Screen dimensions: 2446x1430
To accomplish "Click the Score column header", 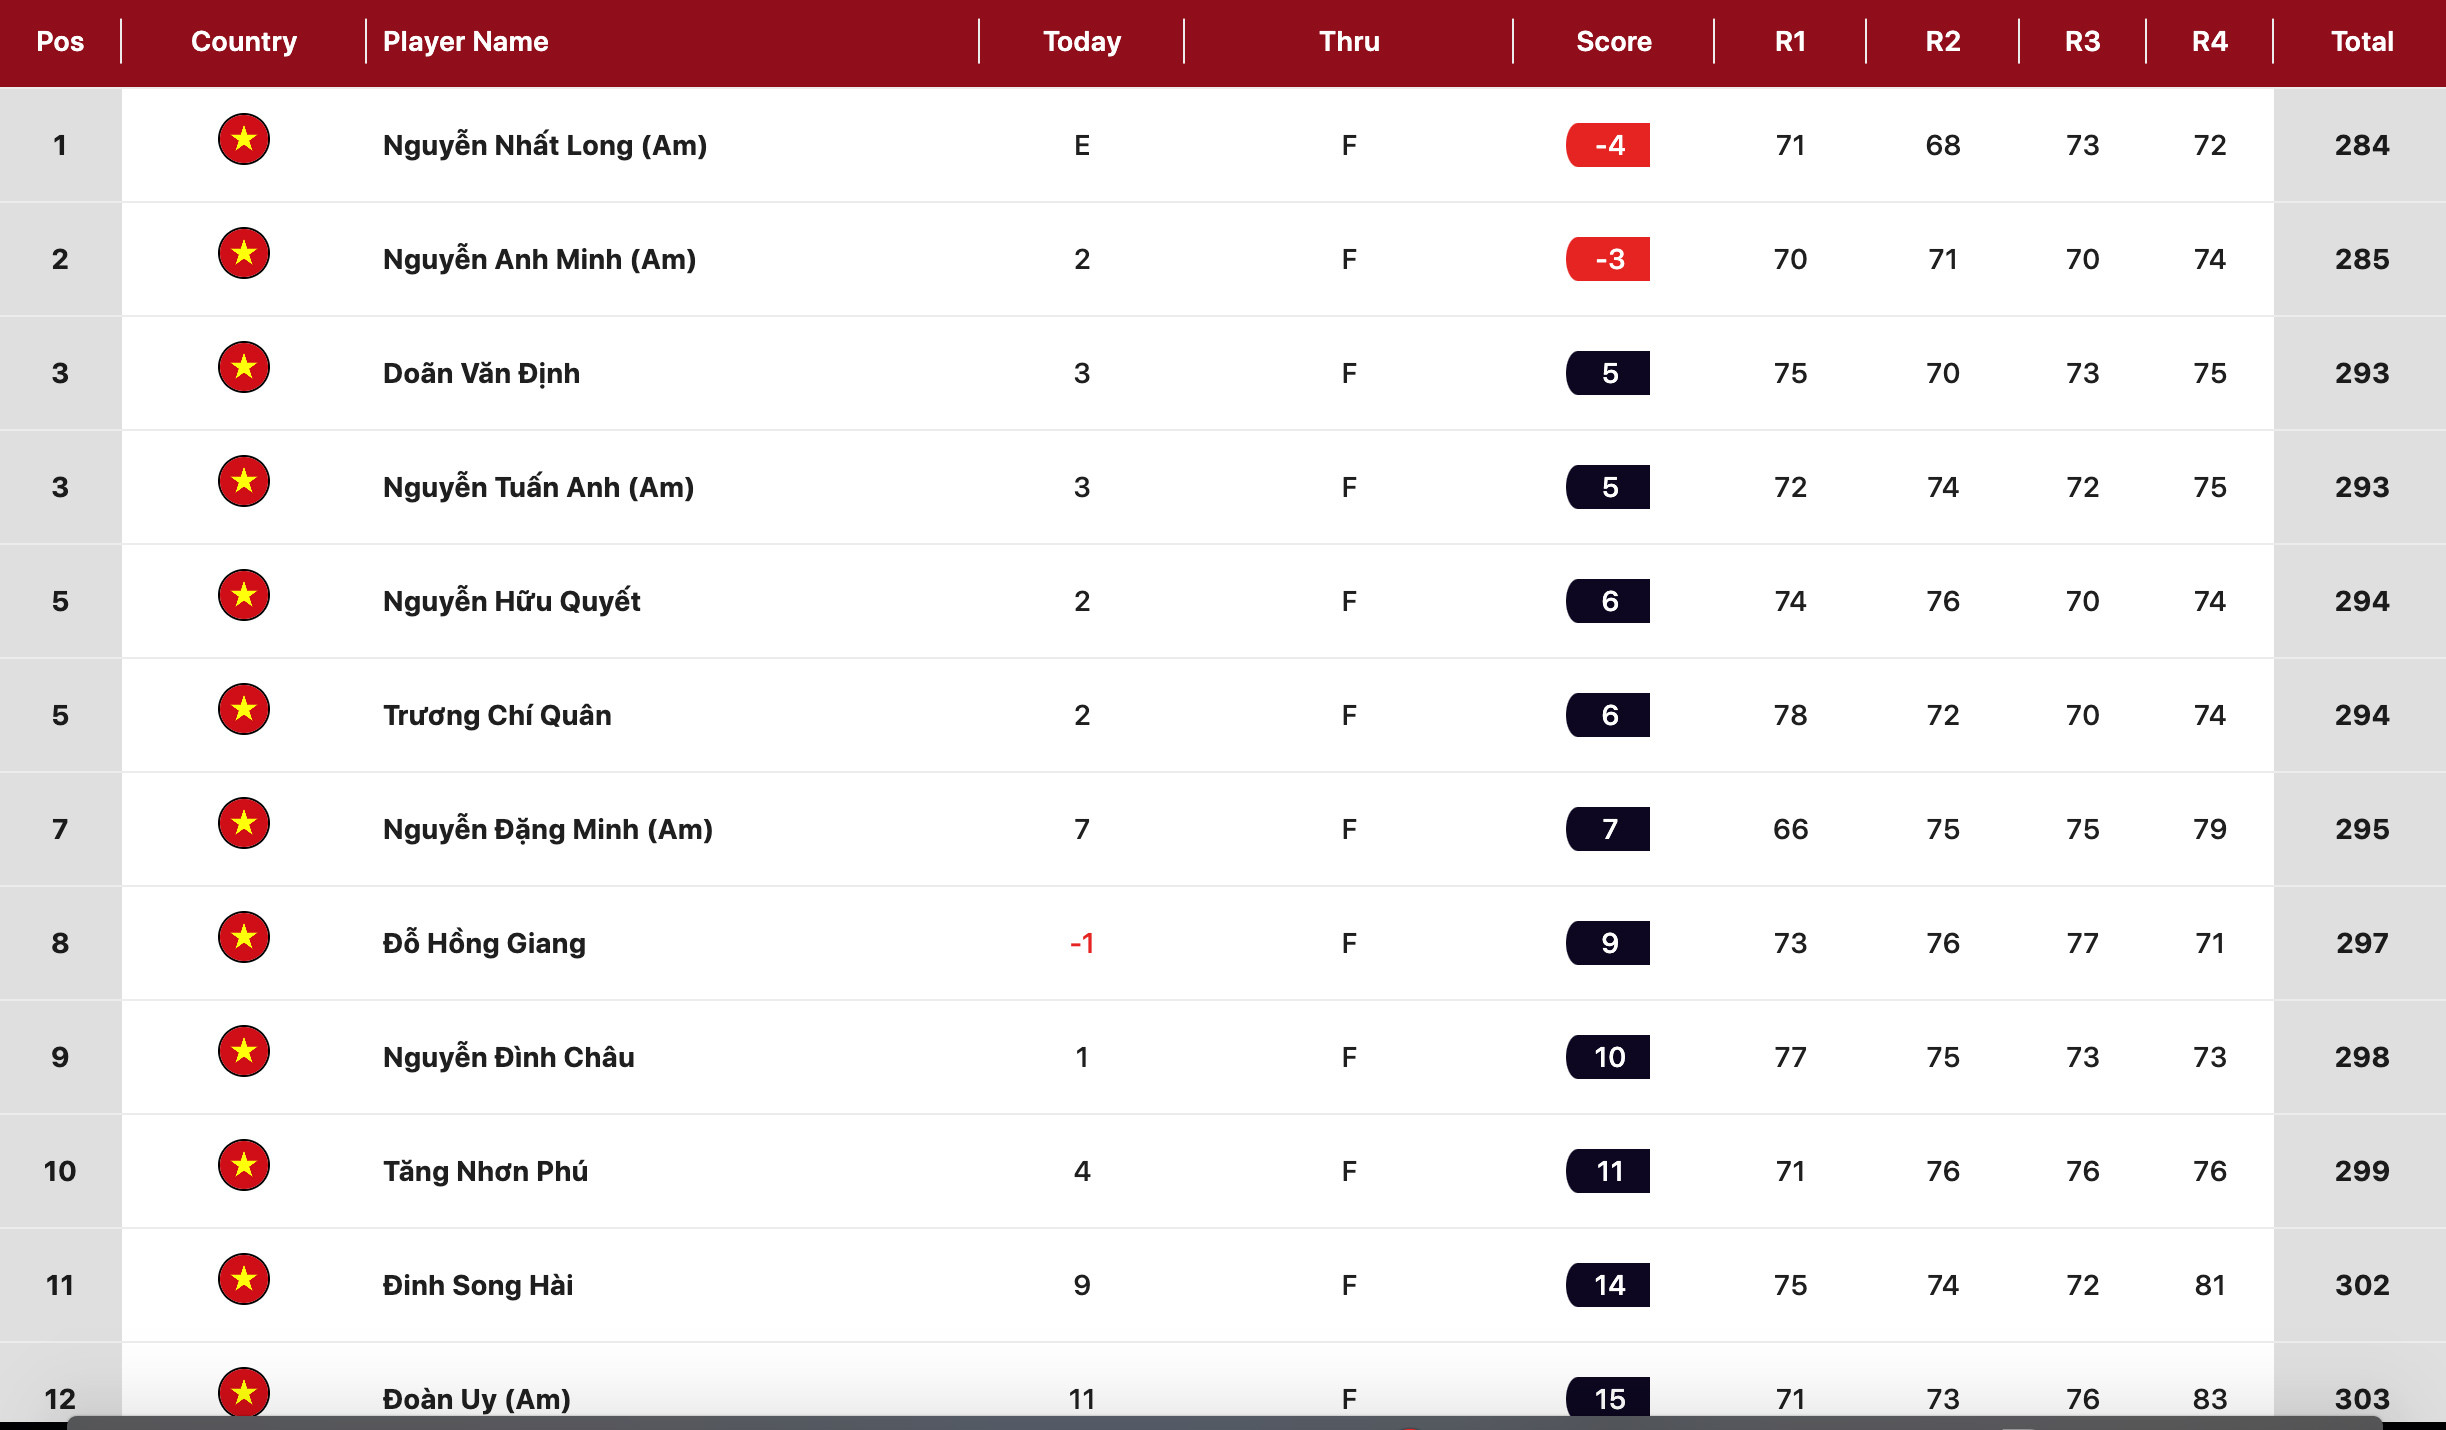I will coord(1613,42).
